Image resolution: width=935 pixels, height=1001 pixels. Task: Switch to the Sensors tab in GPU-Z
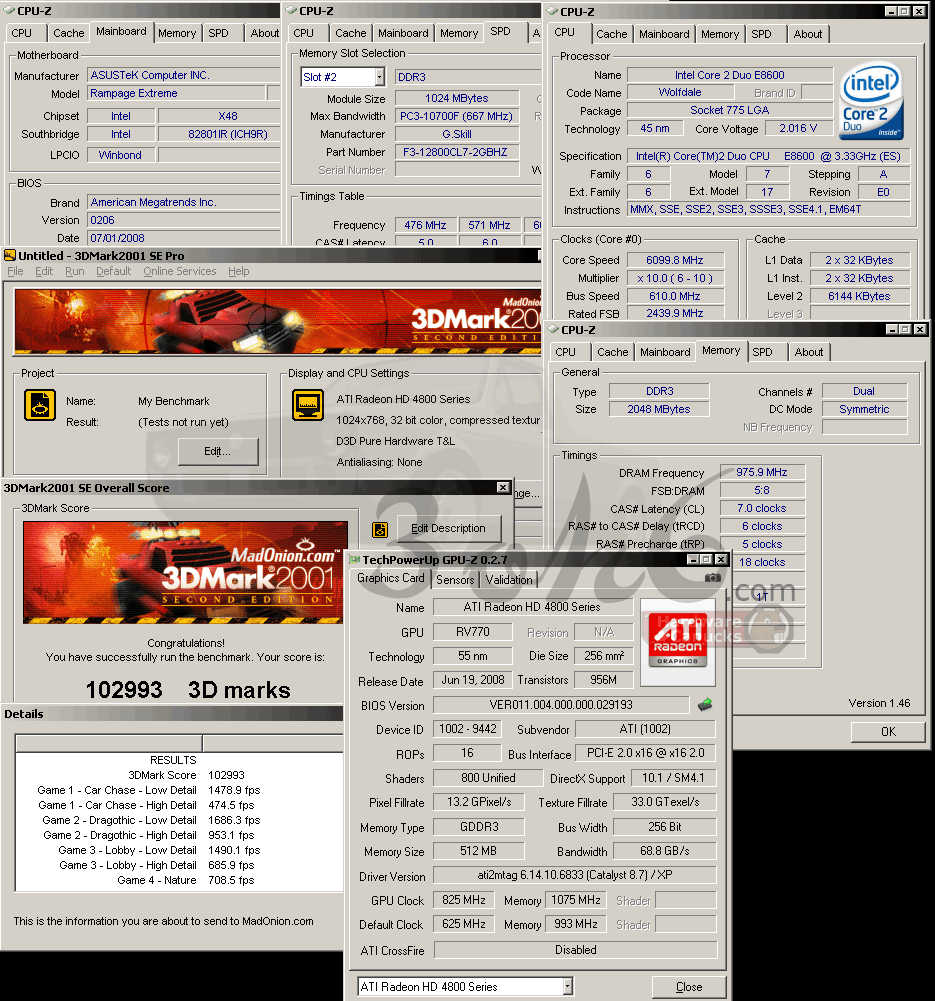point(455,580)
